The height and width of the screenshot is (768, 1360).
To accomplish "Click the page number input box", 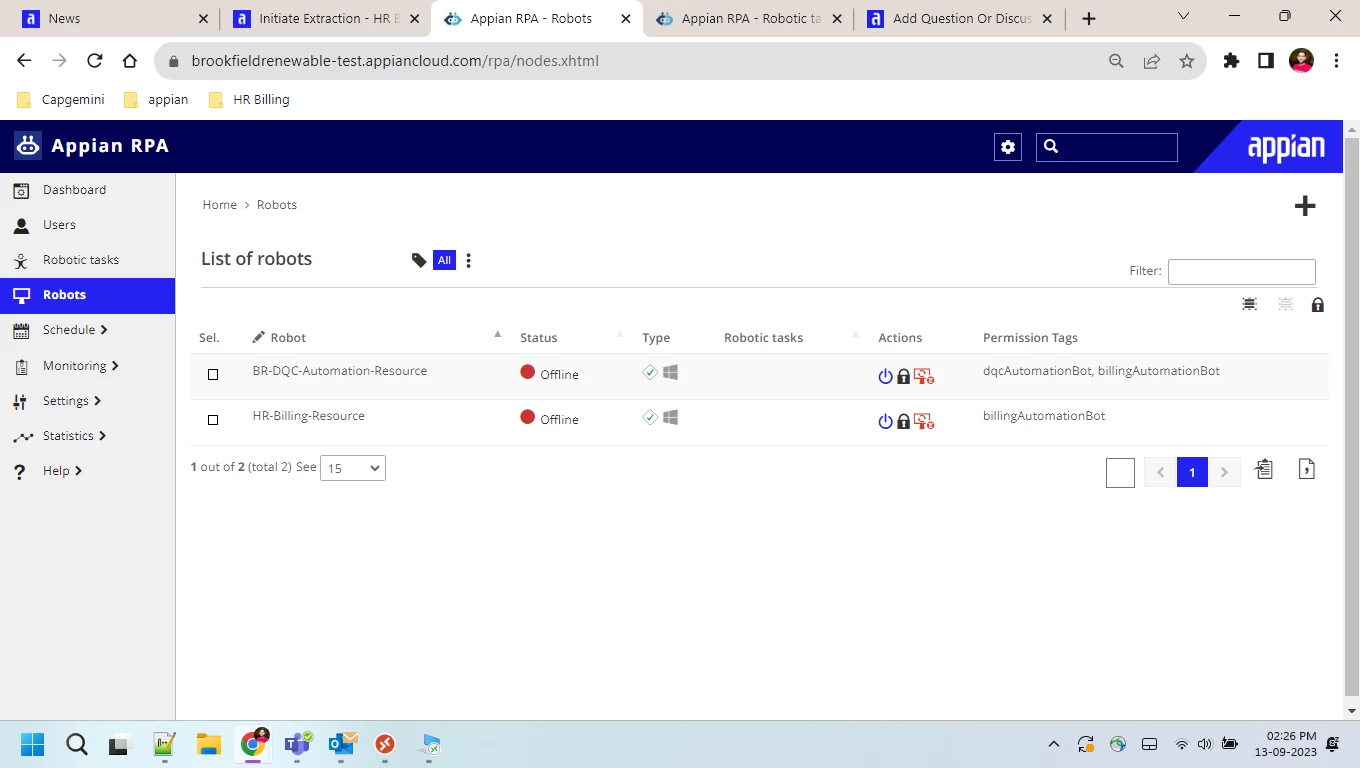I will coord(1120,473).
